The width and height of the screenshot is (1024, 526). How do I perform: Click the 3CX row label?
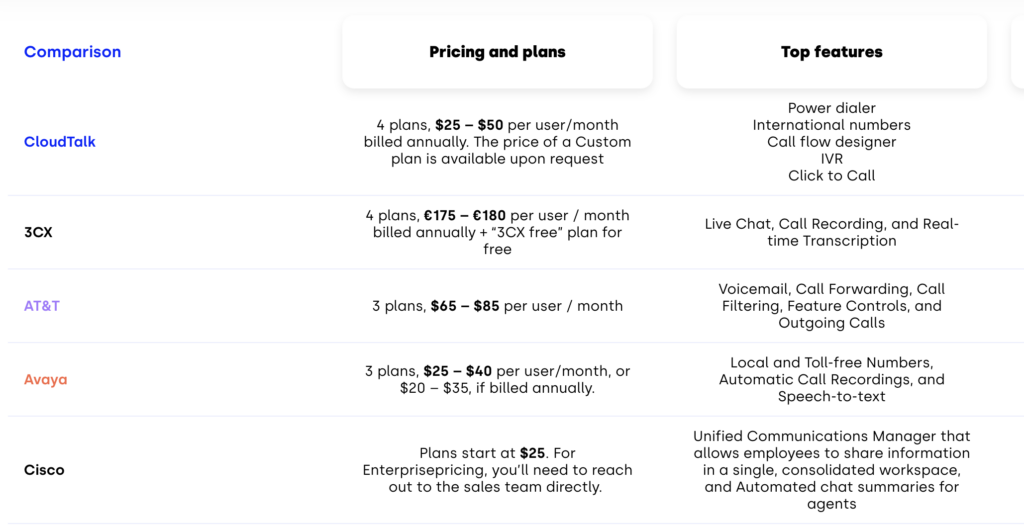[40, 232]
